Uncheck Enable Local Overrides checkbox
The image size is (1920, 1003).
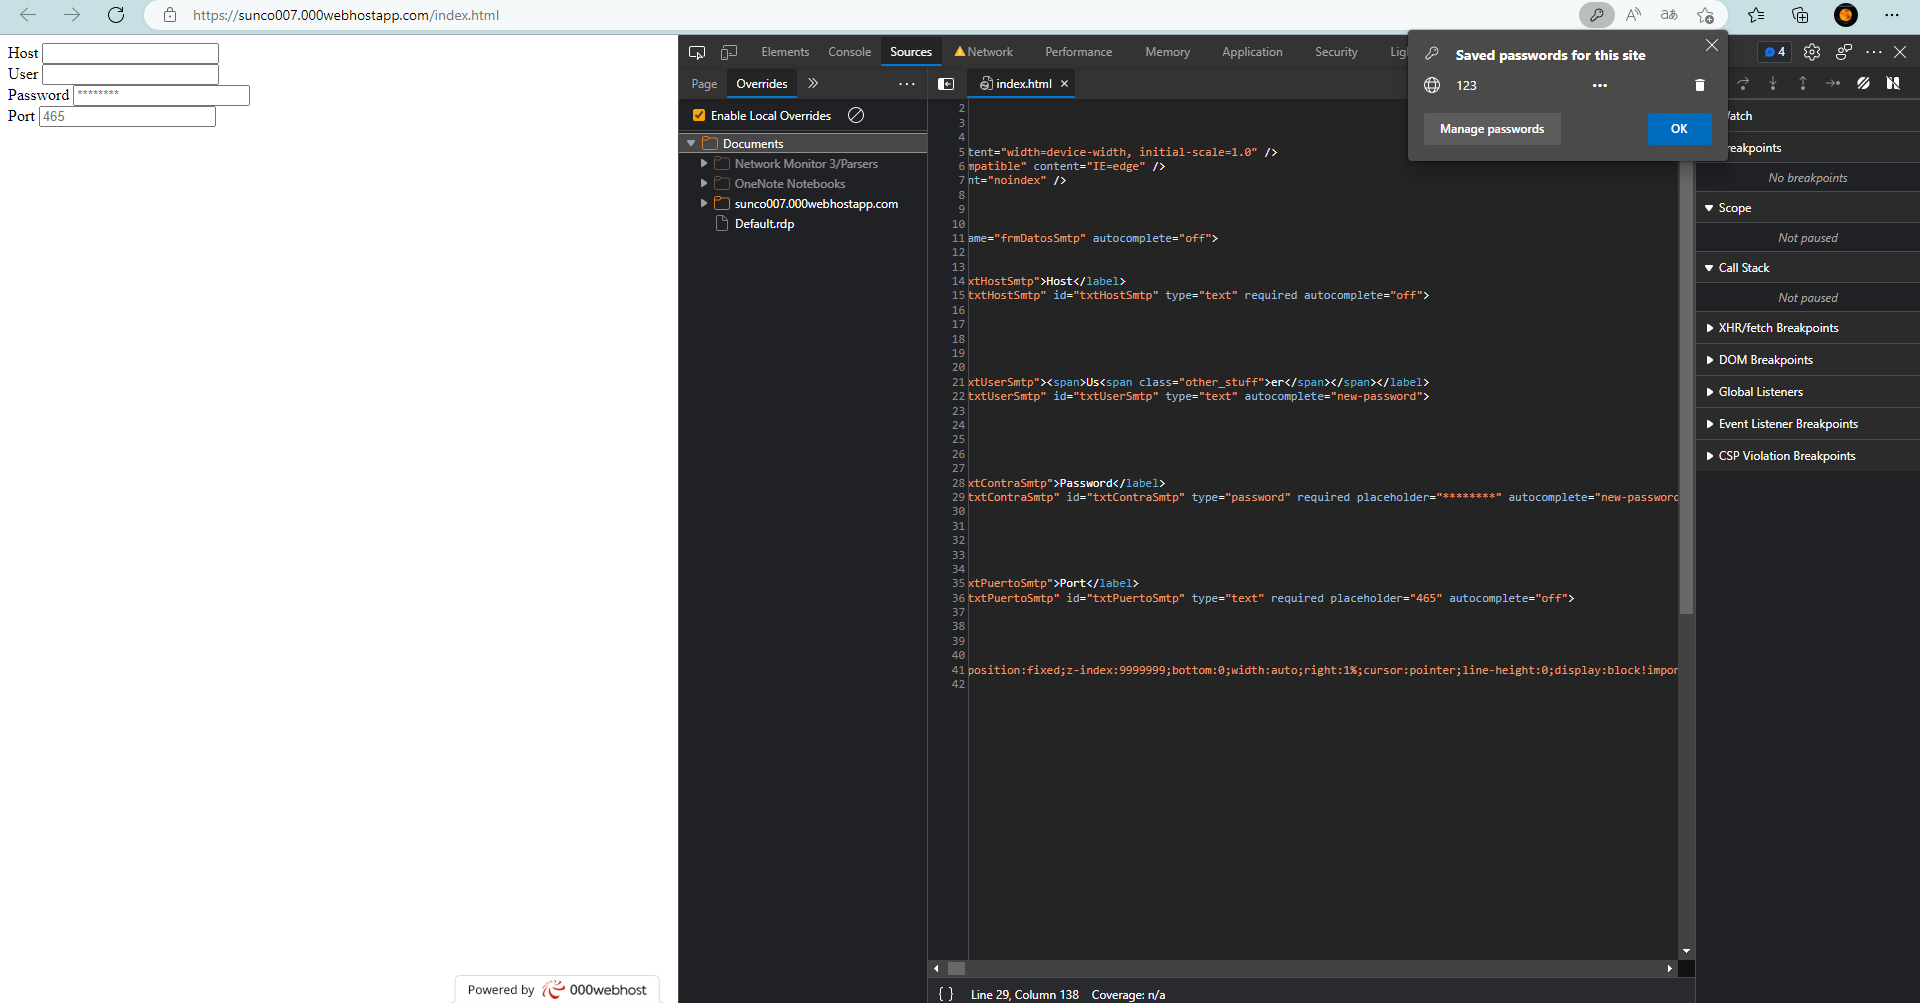pos(699,115)
